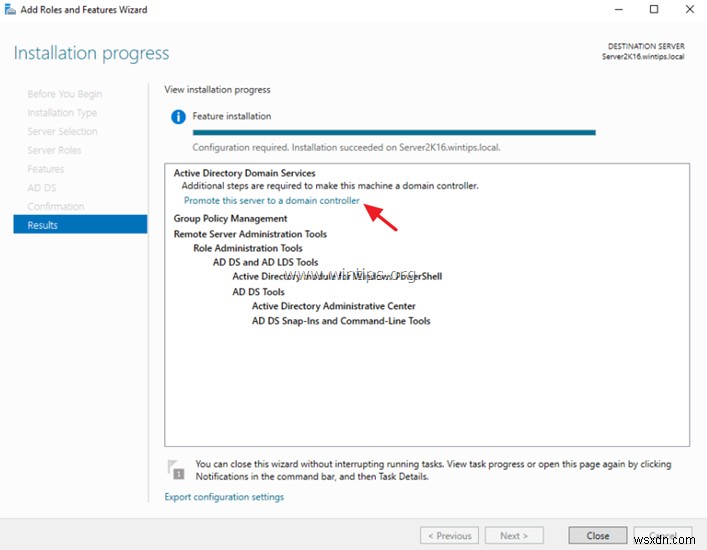Select the Server Selection step in sidebar
Image resolution: width=707 pixels, height=550 pixels.
click(62, 131)
